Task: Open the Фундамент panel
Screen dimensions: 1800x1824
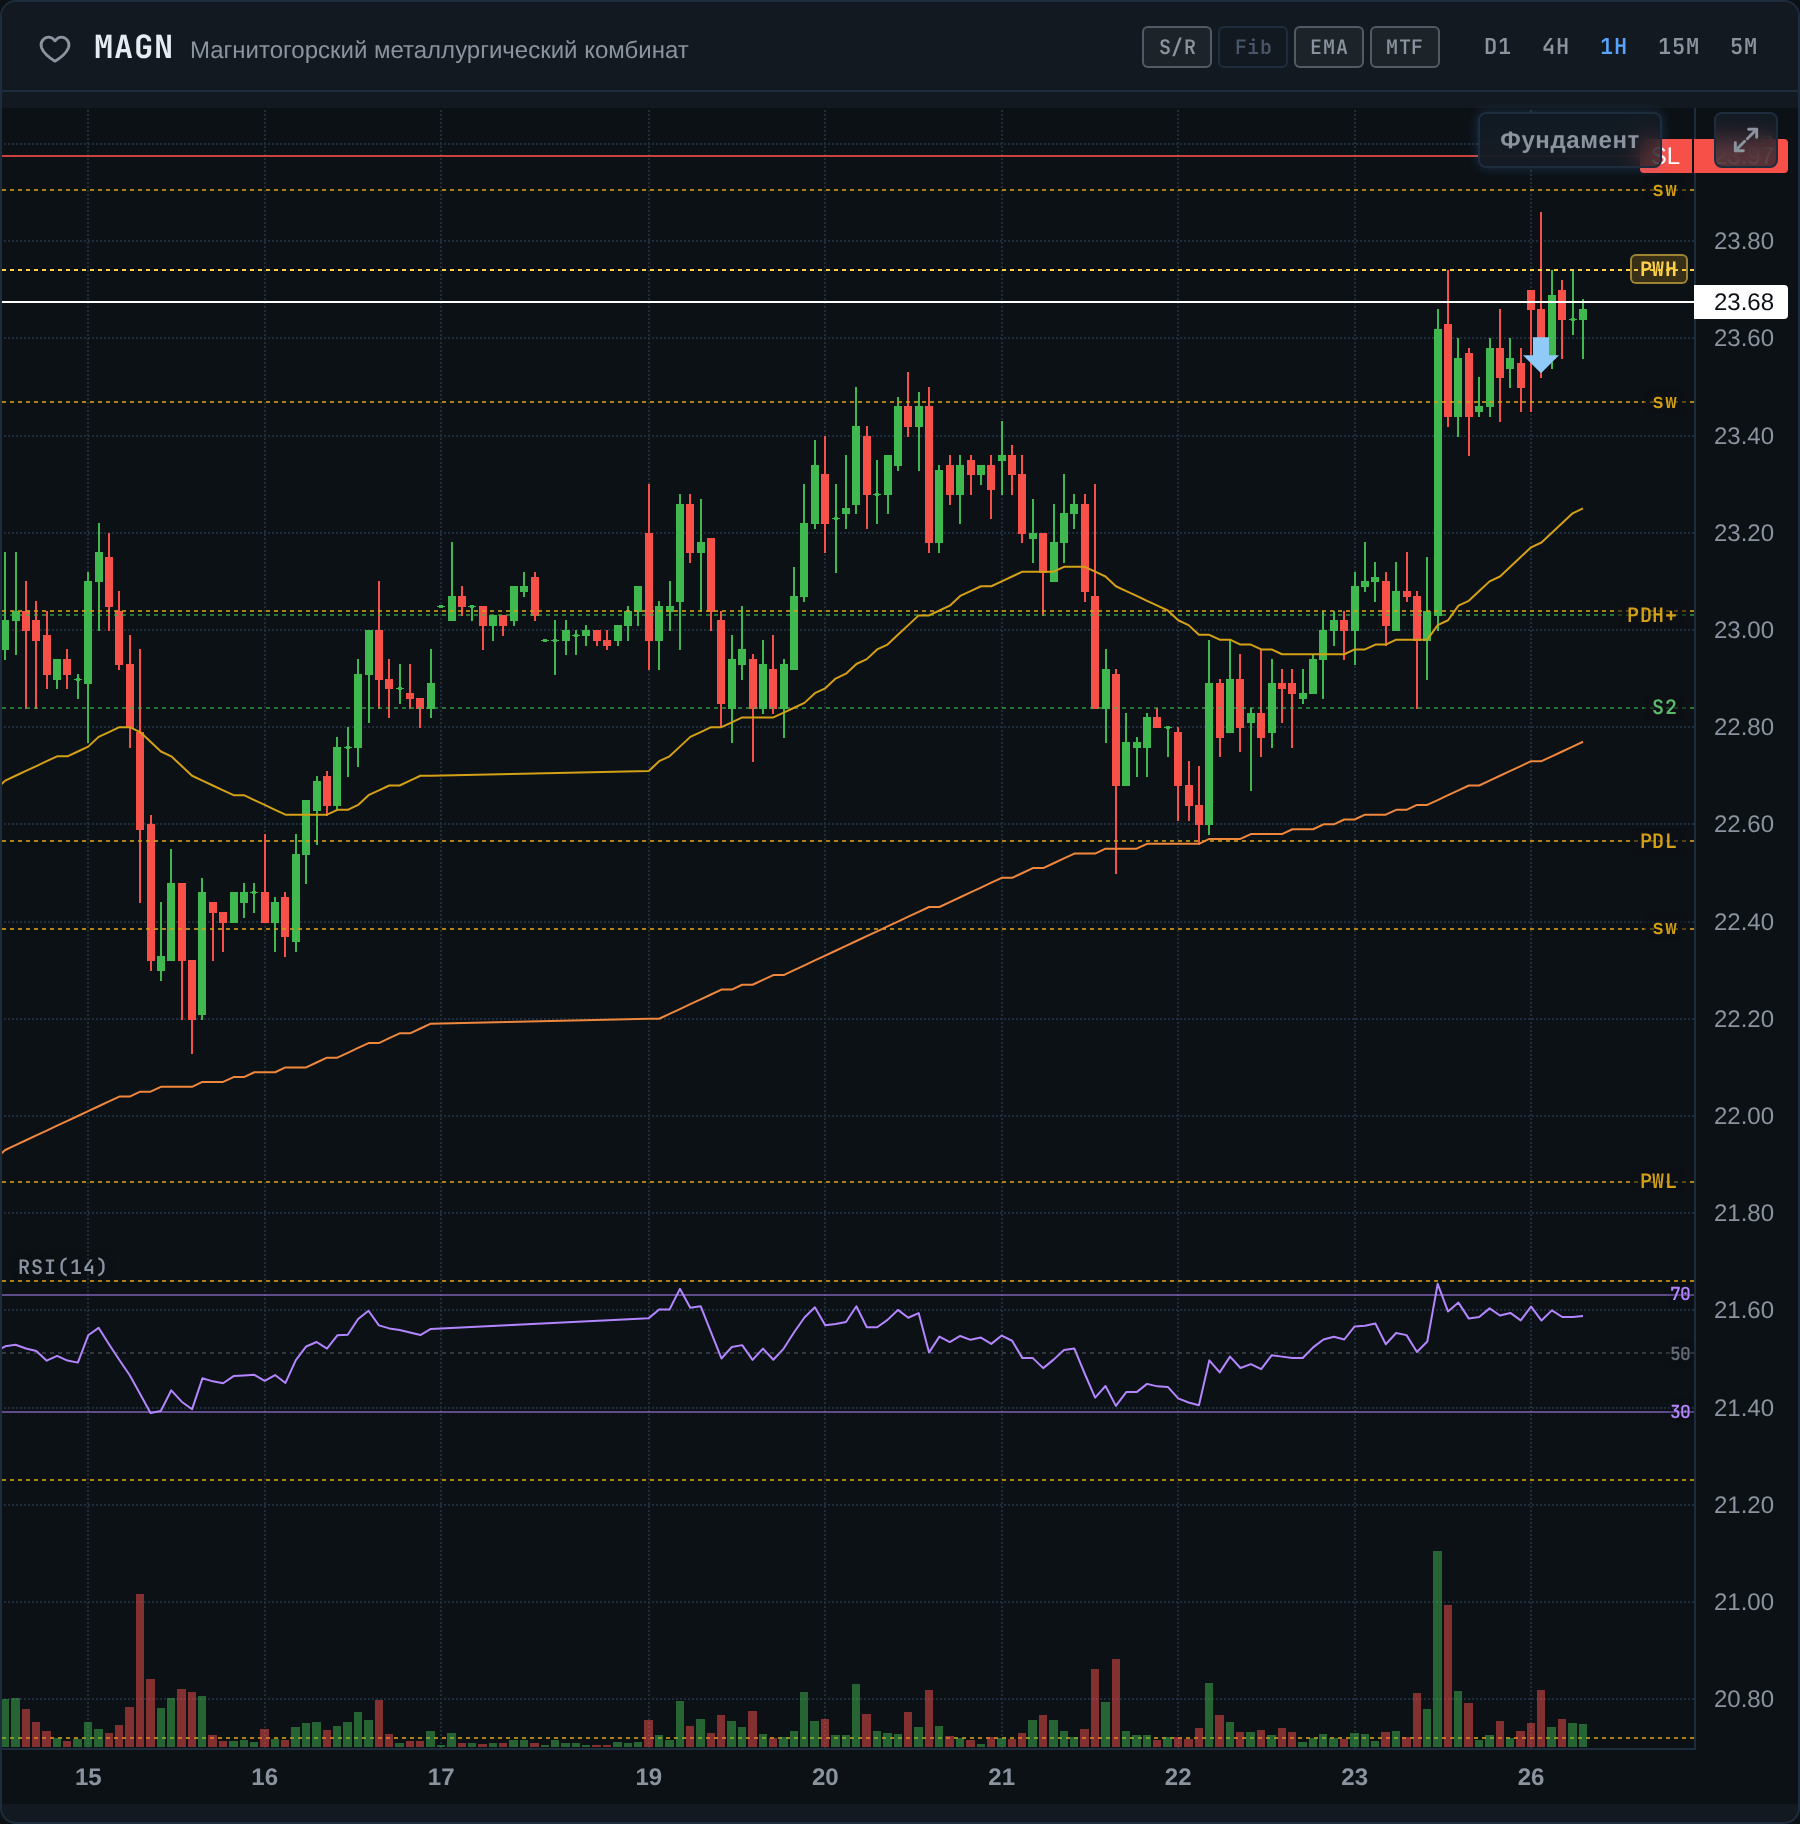Action: coord(1569,140)
